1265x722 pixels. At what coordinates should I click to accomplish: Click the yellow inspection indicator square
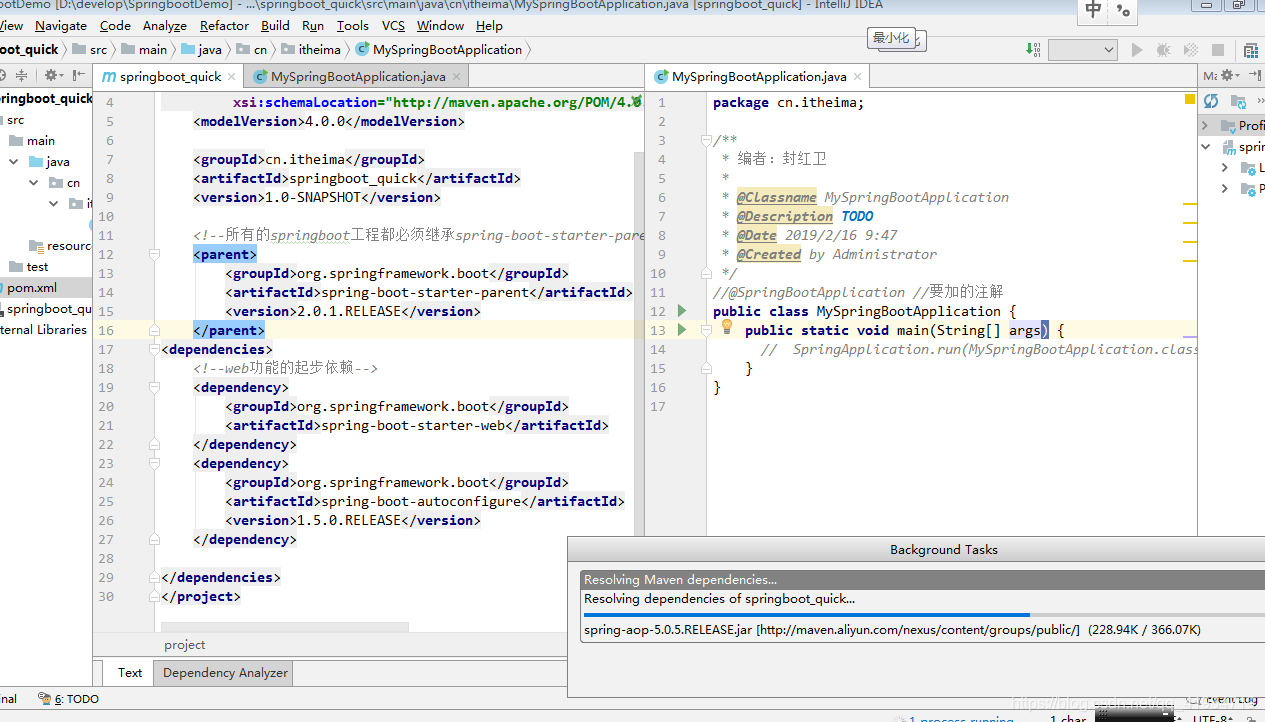click(1189, 99)
